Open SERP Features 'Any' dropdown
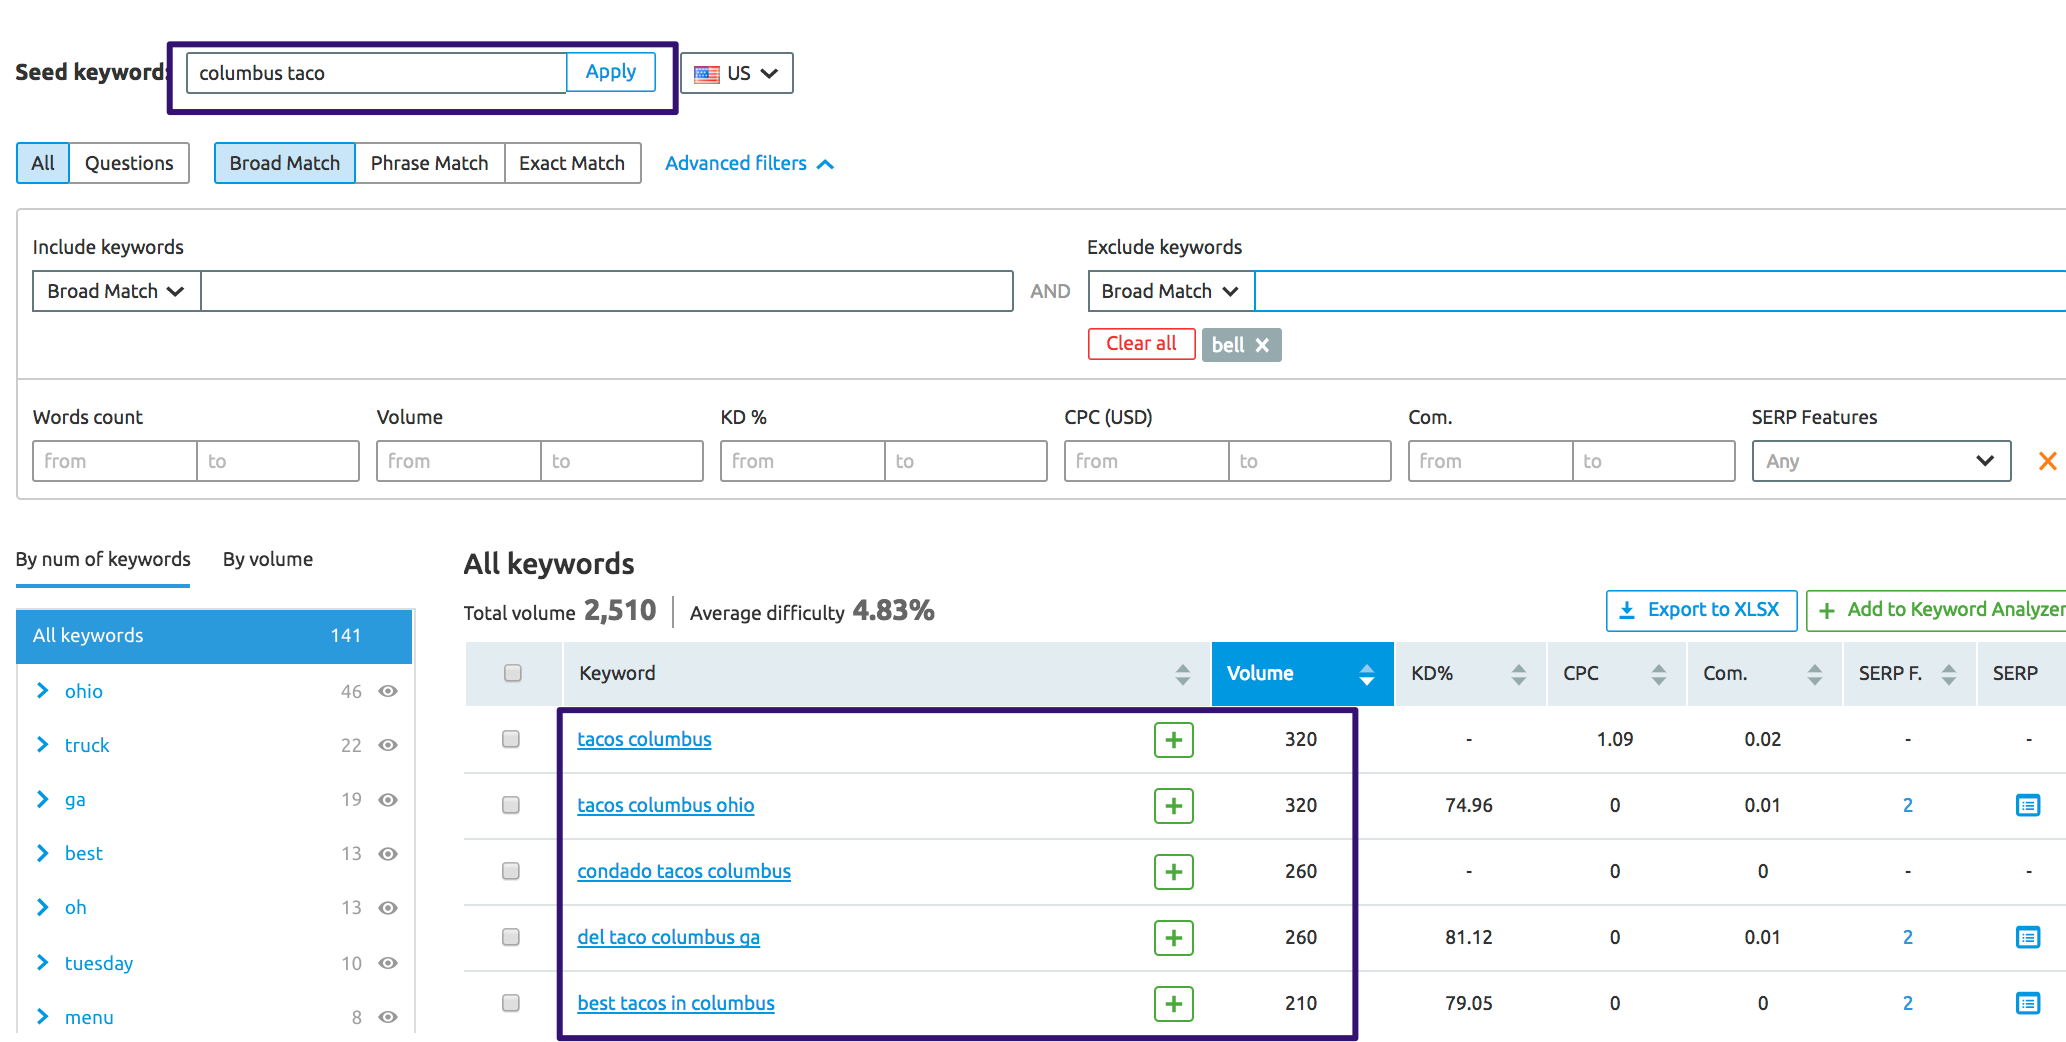 (1881, 461)
